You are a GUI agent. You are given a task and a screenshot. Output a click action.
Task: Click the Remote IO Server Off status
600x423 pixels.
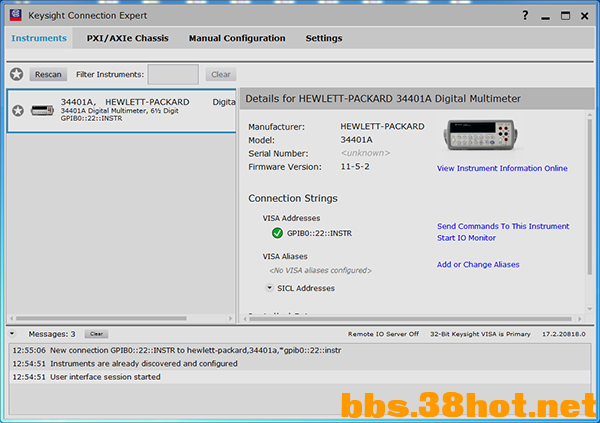tap(383, 334)
